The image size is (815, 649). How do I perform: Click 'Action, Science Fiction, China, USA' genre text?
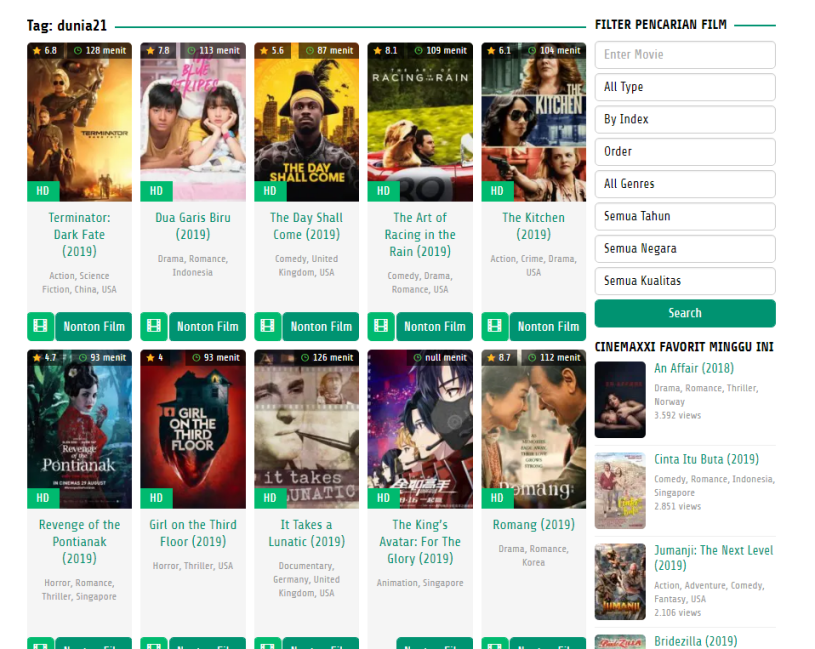(x=80, y=283)
